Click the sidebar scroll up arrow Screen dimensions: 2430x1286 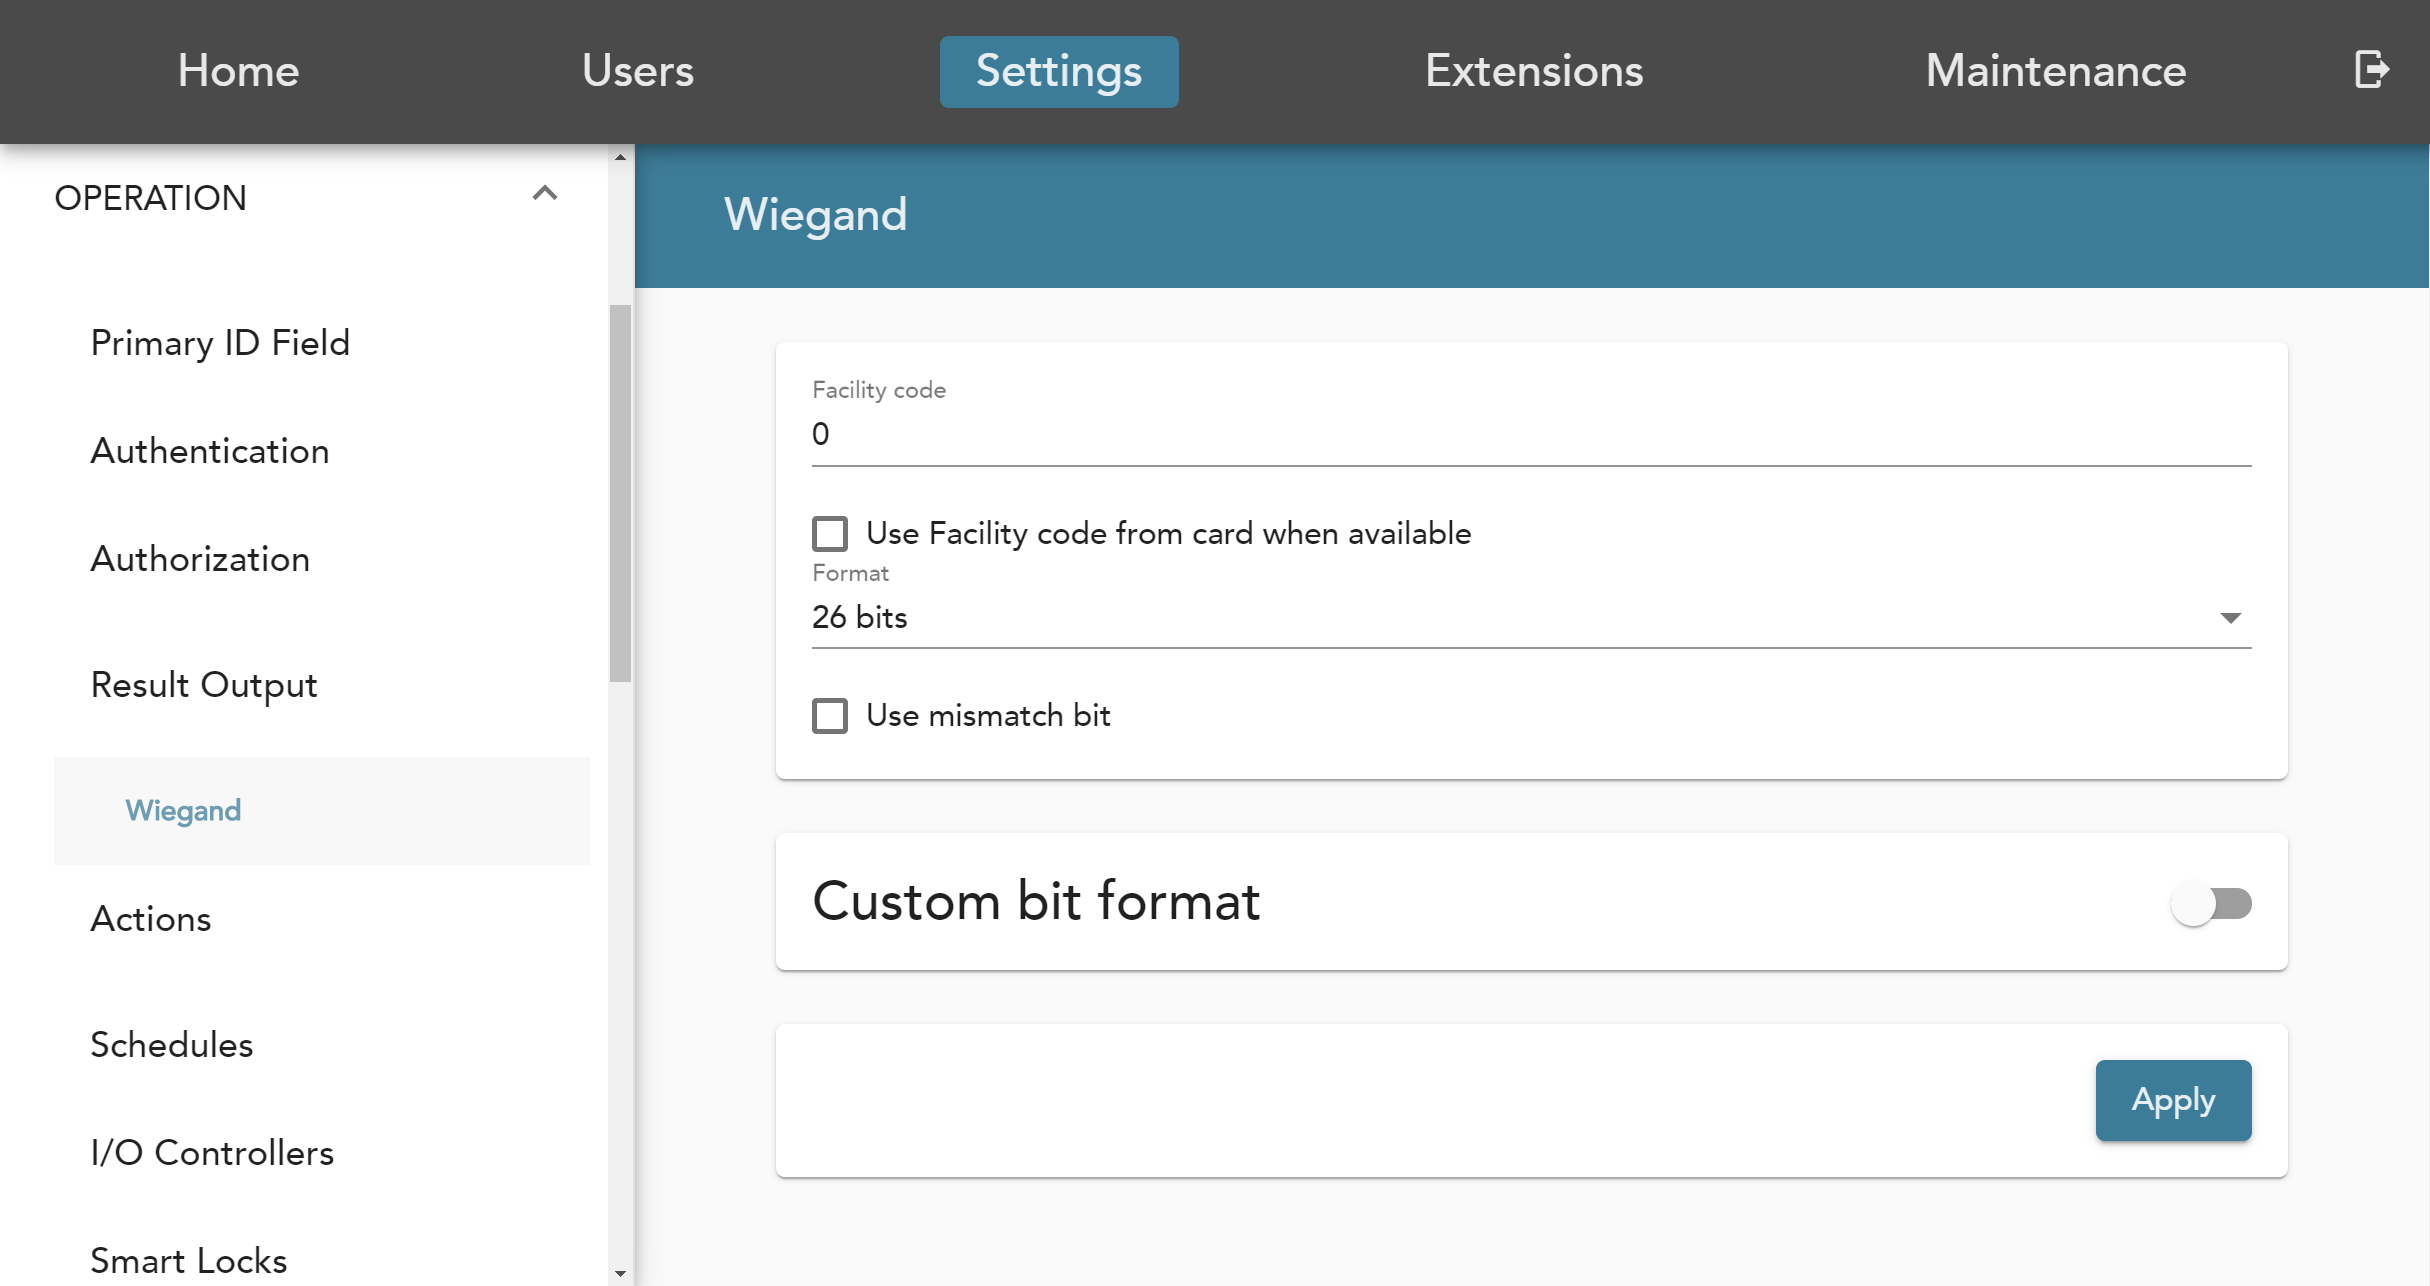point(620,157)
